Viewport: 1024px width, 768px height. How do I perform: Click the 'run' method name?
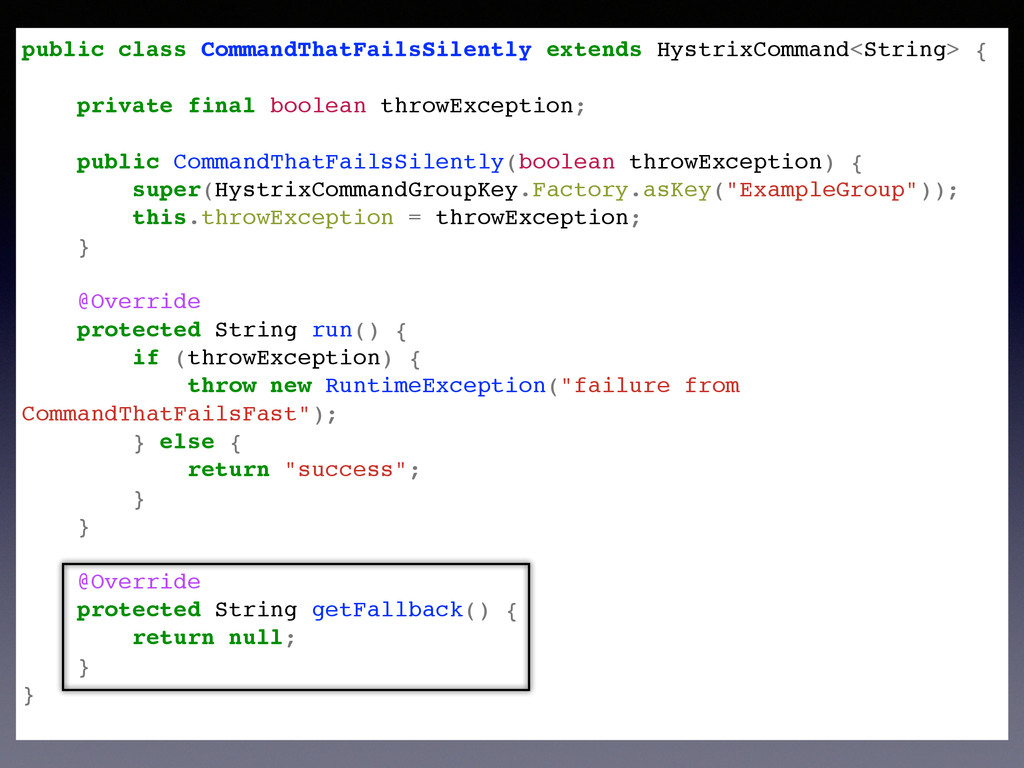point(332,330)
